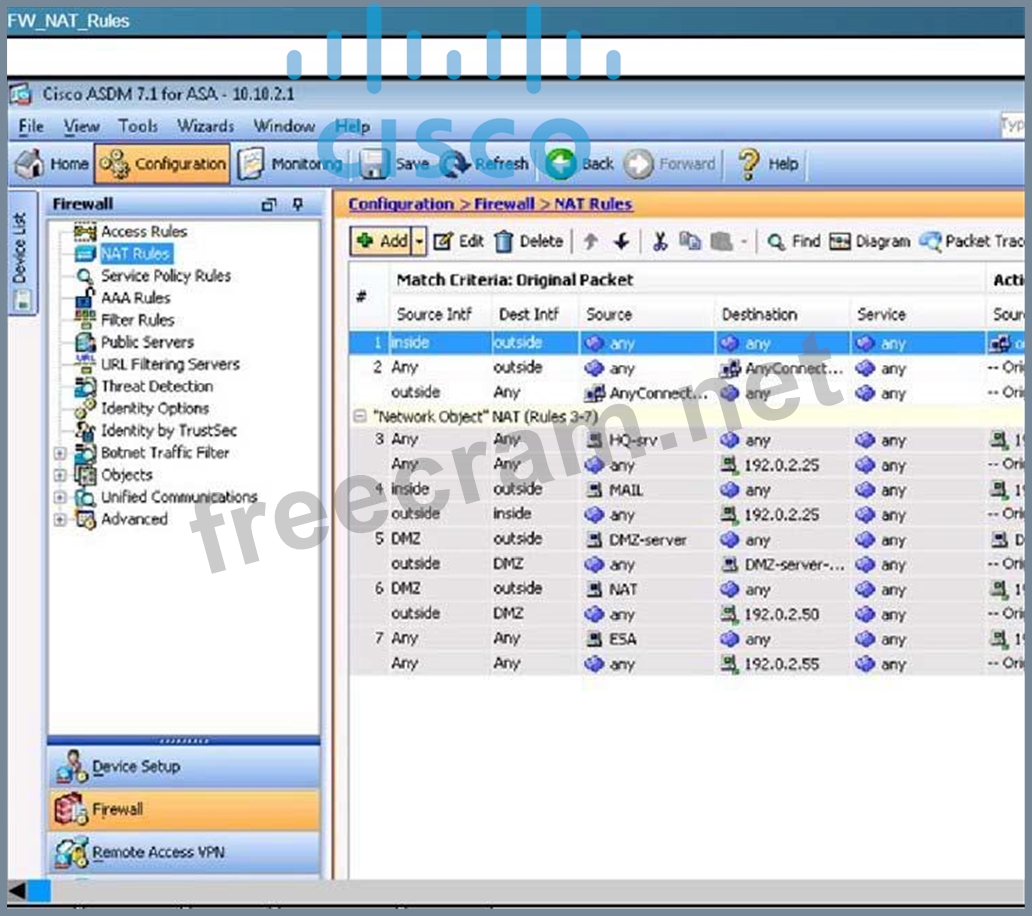Open the Remote Access VPN section
The width and height of the screenshot is (1032, 916).
(x=157, y=852)
